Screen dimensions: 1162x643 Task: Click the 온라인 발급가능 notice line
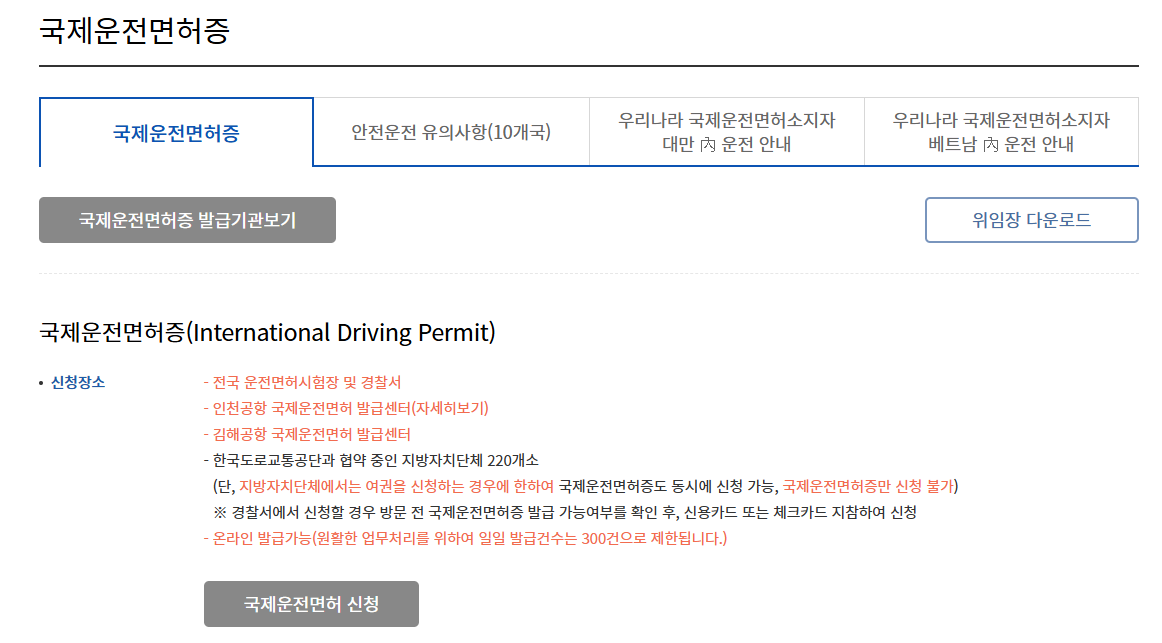[465, 539]
